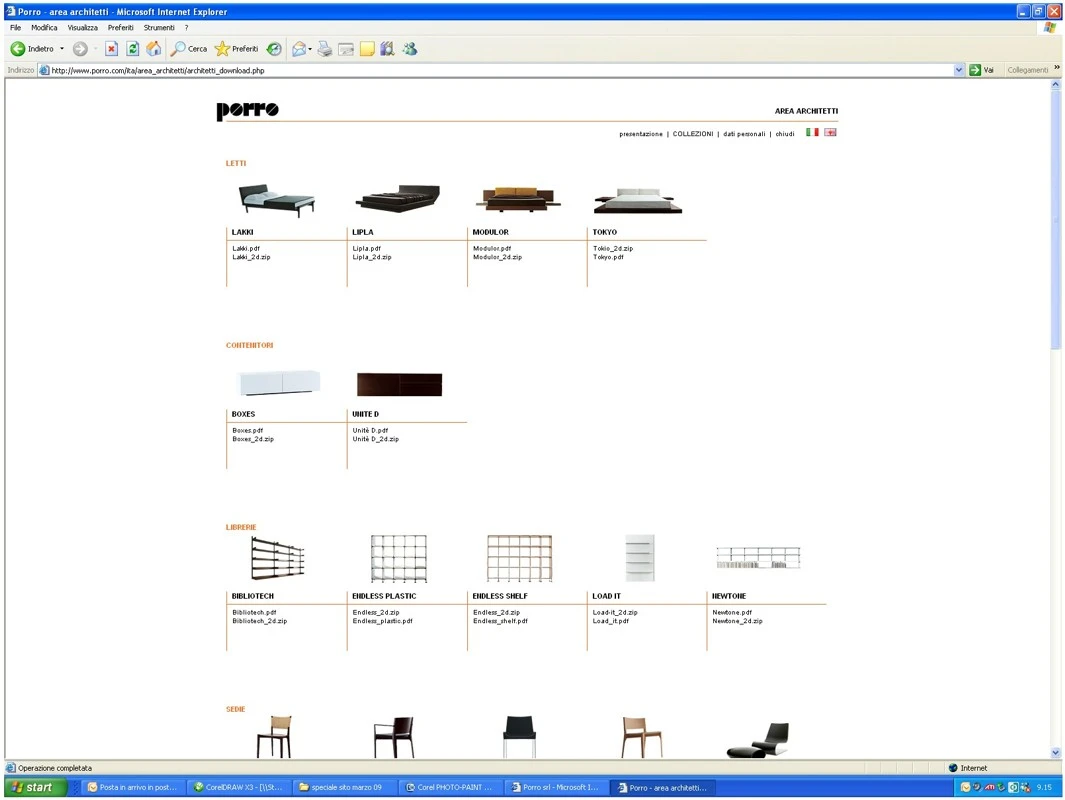Open the Cerca search tool
The height and width of the screenshot is (800, 1065).
click(188, 49)
